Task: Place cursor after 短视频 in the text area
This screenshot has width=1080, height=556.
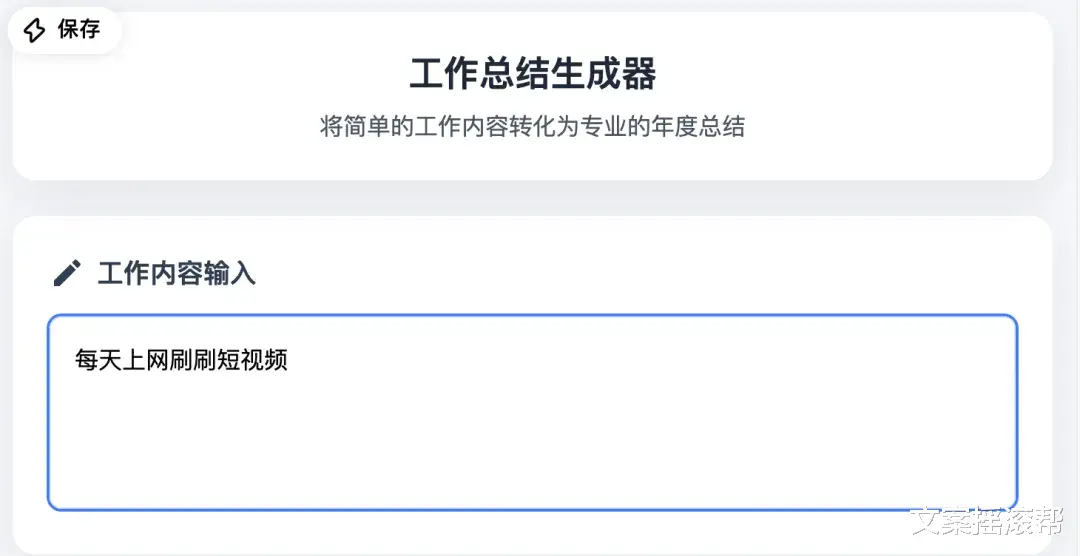Action: (x=289, y=360)
